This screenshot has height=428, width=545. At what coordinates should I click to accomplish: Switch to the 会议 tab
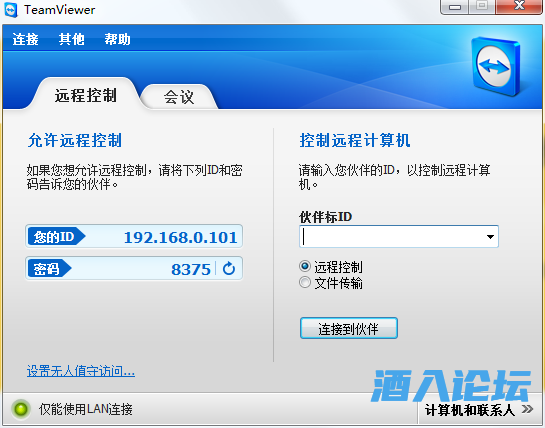(179, 97)
